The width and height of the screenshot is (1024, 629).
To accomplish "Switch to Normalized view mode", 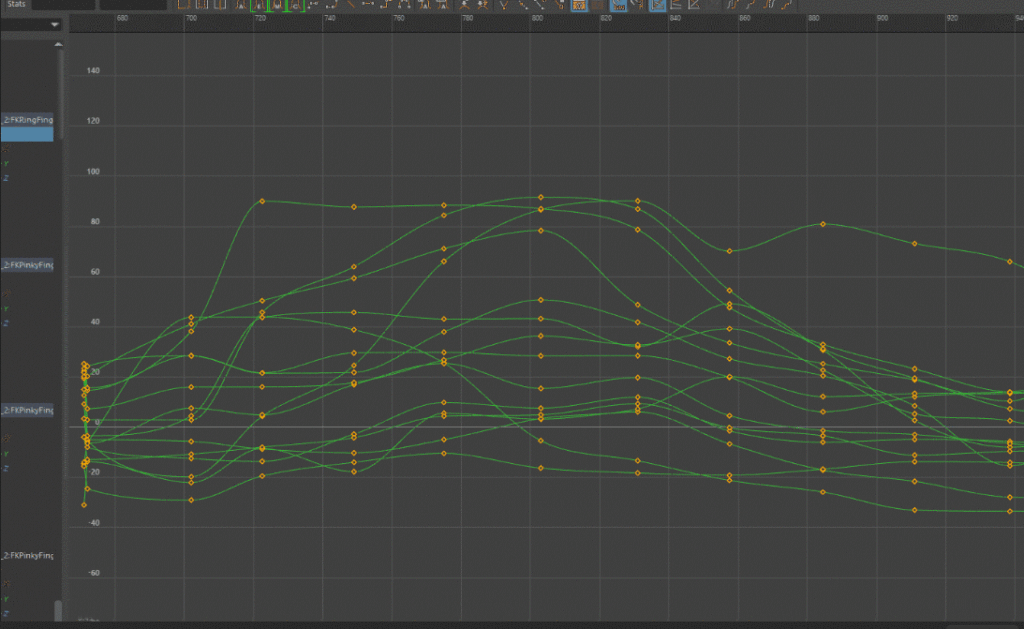I will pyautogui.click(x=694, y=5).
